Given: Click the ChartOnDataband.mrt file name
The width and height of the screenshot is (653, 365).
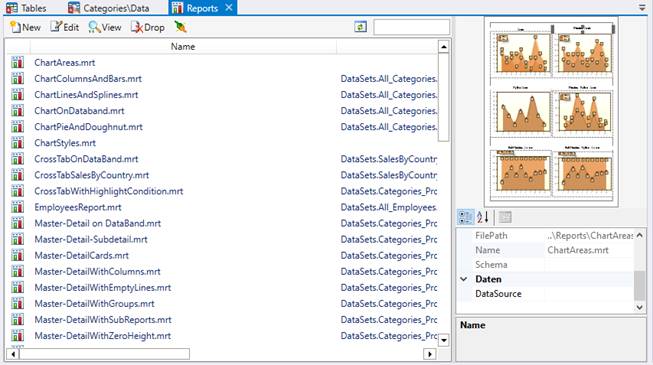Looking at the screenshot, I should coord(79,111).
